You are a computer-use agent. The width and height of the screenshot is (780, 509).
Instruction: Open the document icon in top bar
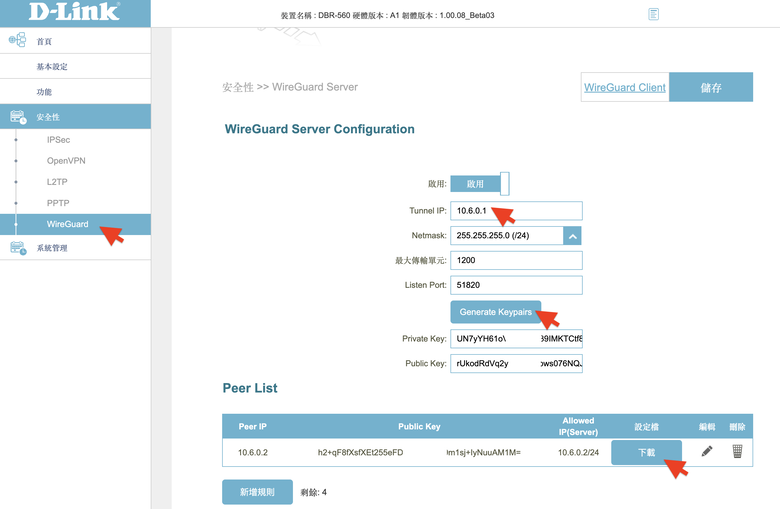tap(654, 14)
